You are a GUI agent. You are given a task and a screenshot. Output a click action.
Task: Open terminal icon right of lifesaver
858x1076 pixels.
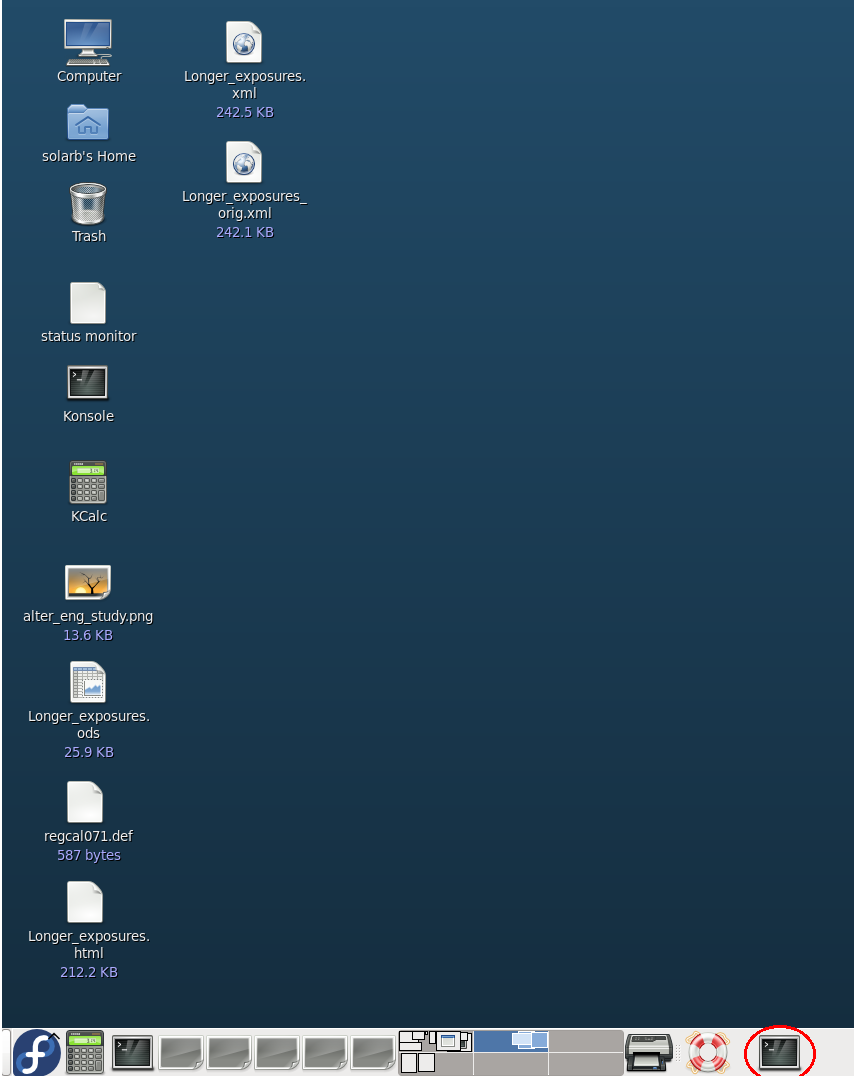[780, 1053]
